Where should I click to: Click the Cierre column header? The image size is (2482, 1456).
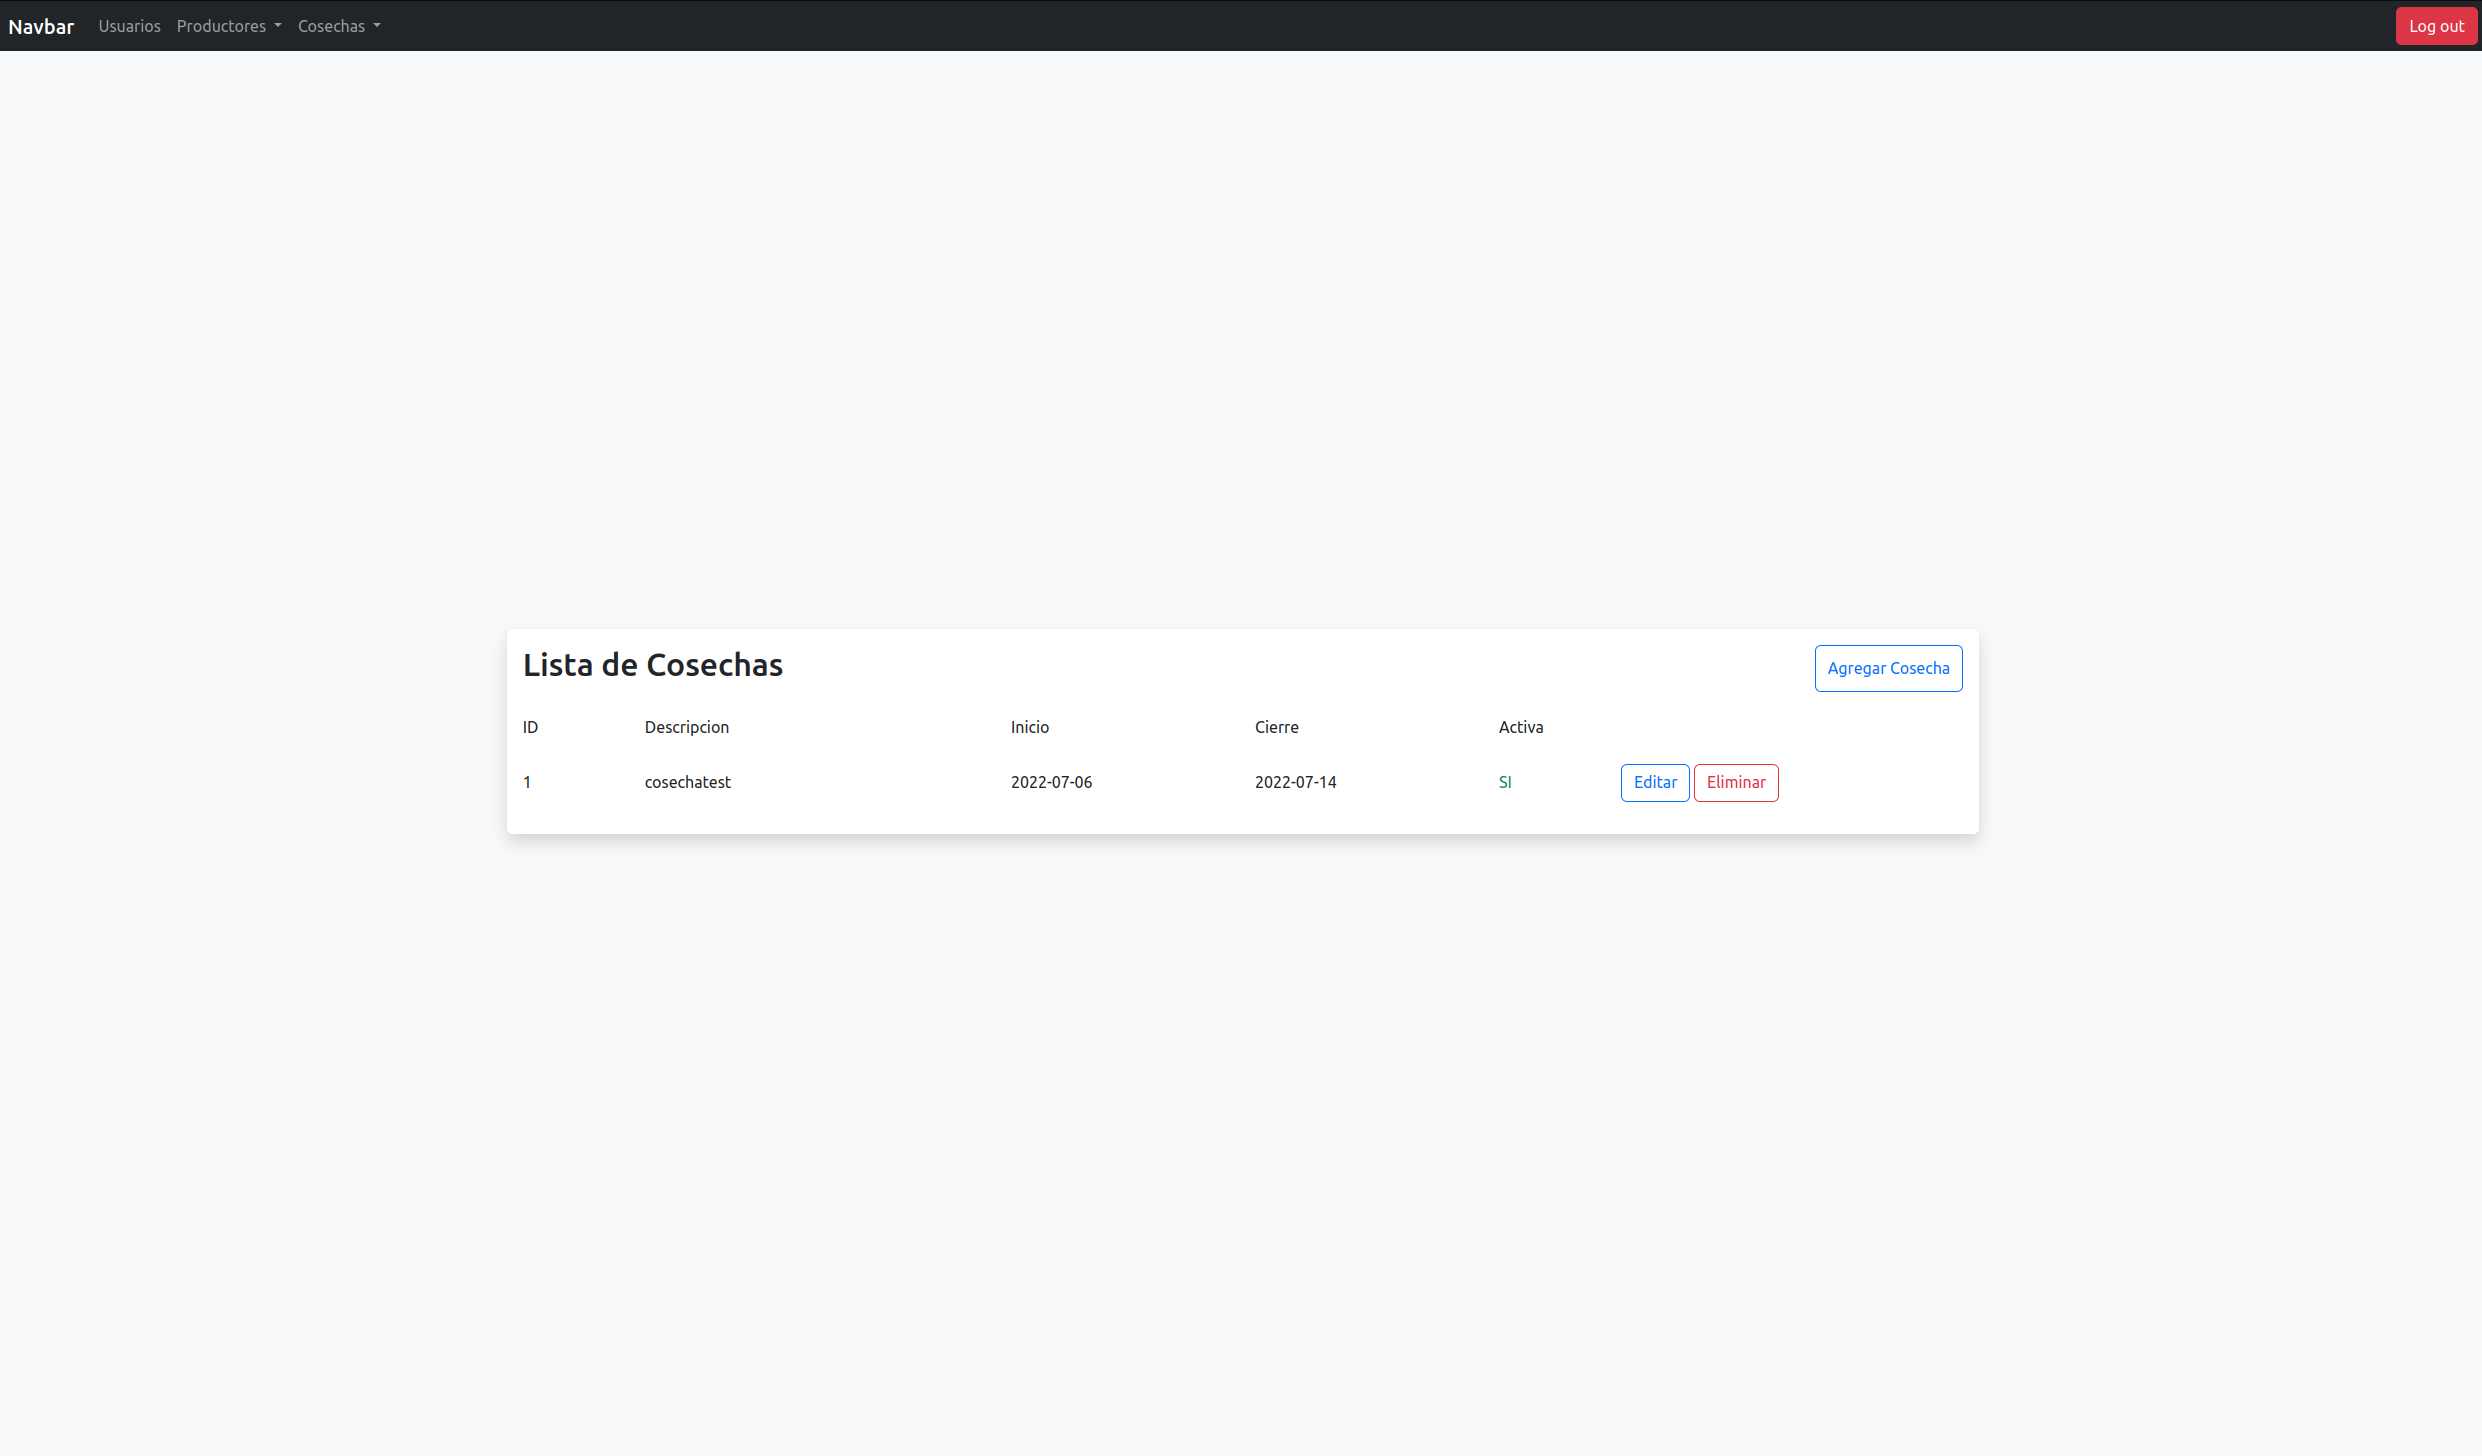pyautogui.click(x=1277, y=727)
